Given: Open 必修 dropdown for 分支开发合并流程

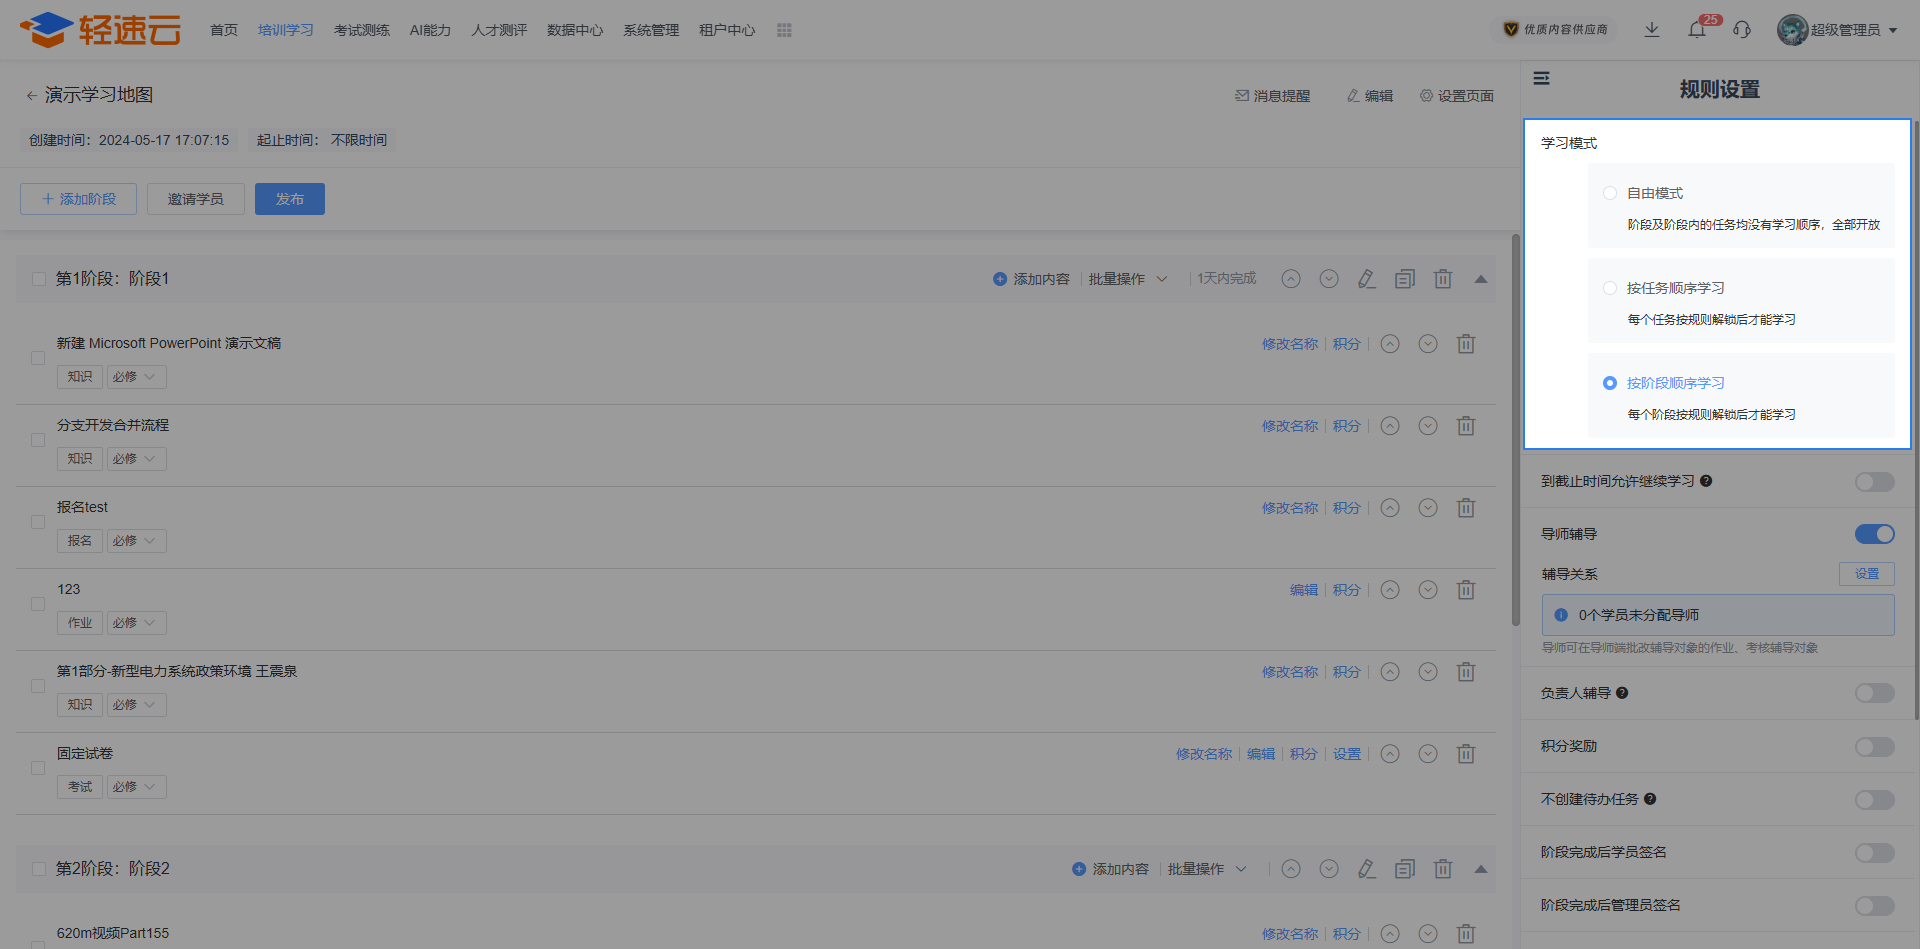Looking at the screenshot, I should tap(136, 459).
